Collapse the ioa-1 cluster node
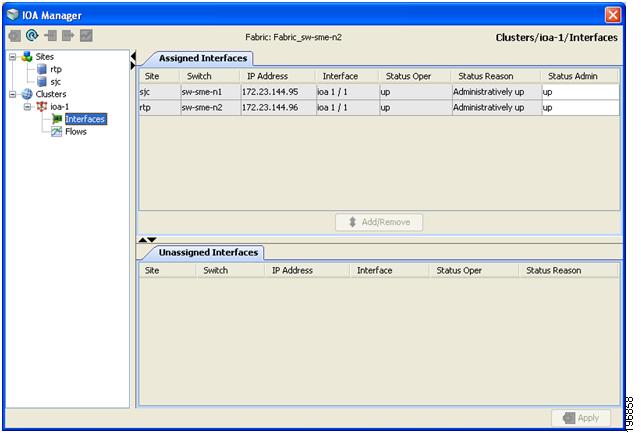The width and height of the screenshot is (641, 433). click(27, 107)
